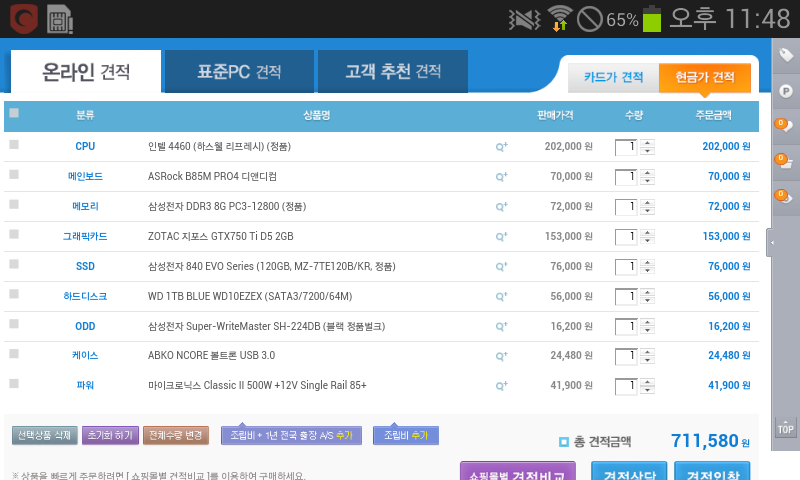The image size is (800, 480).
Task: Select 현금가 견적 price mode
Action: point(705,78)
